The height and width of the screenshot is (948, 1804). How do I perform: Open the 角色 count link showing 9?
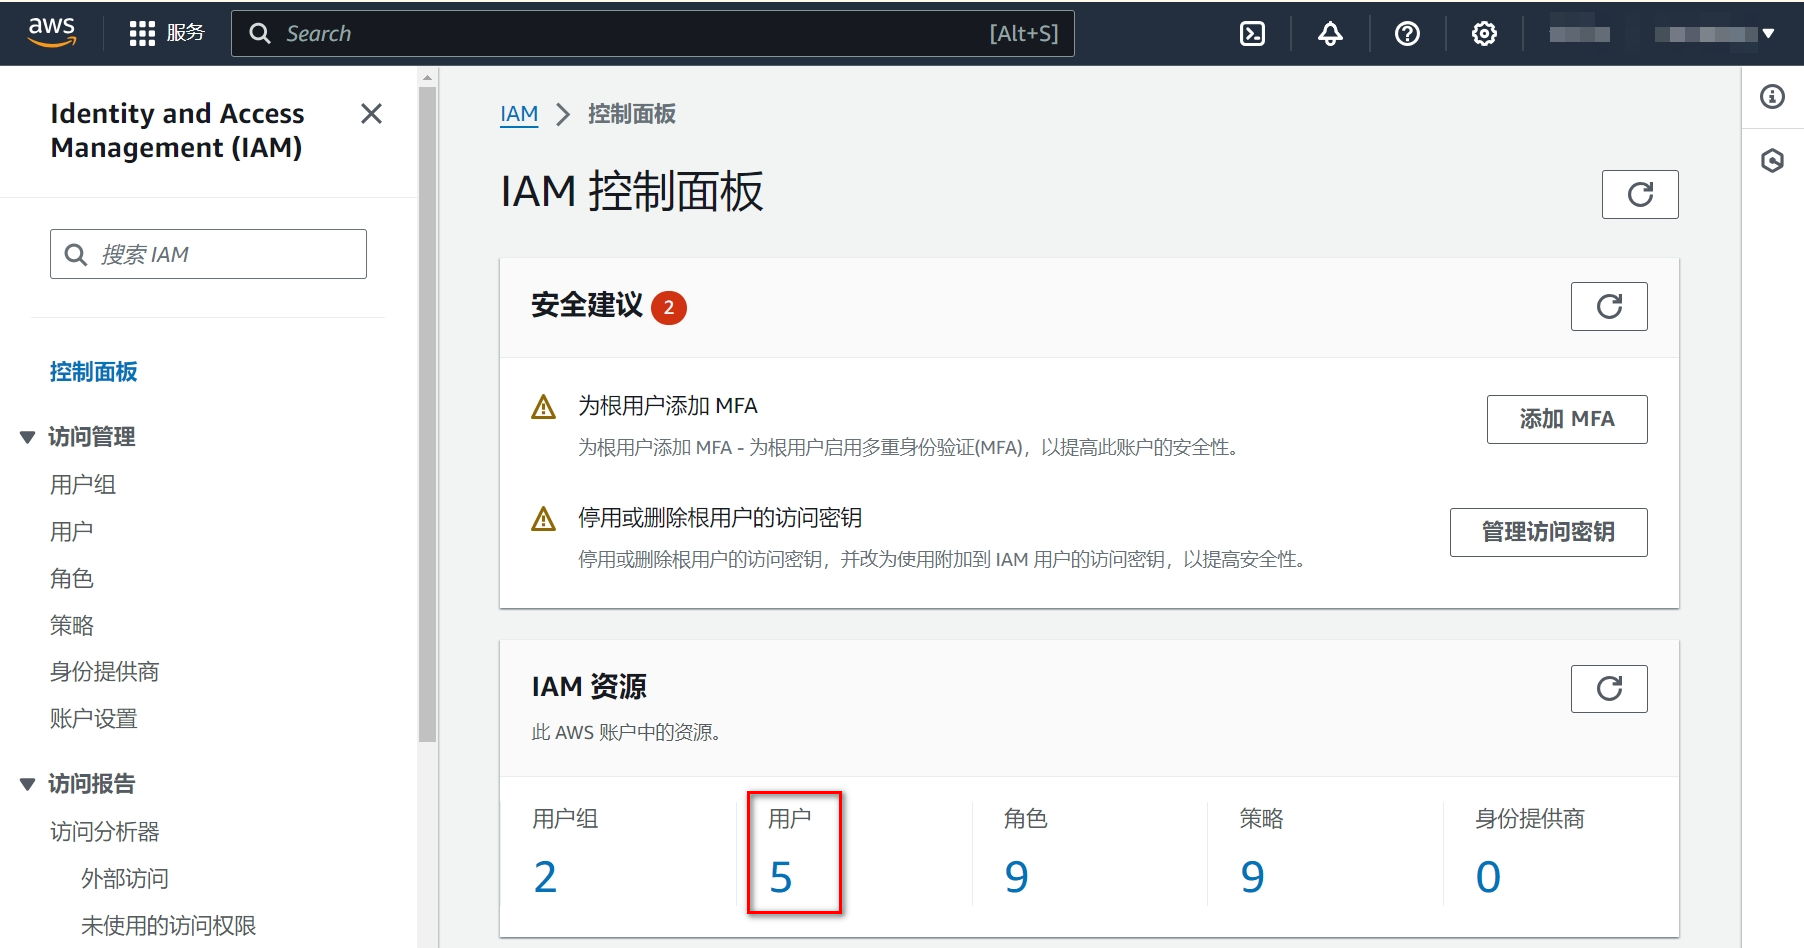1017,877
